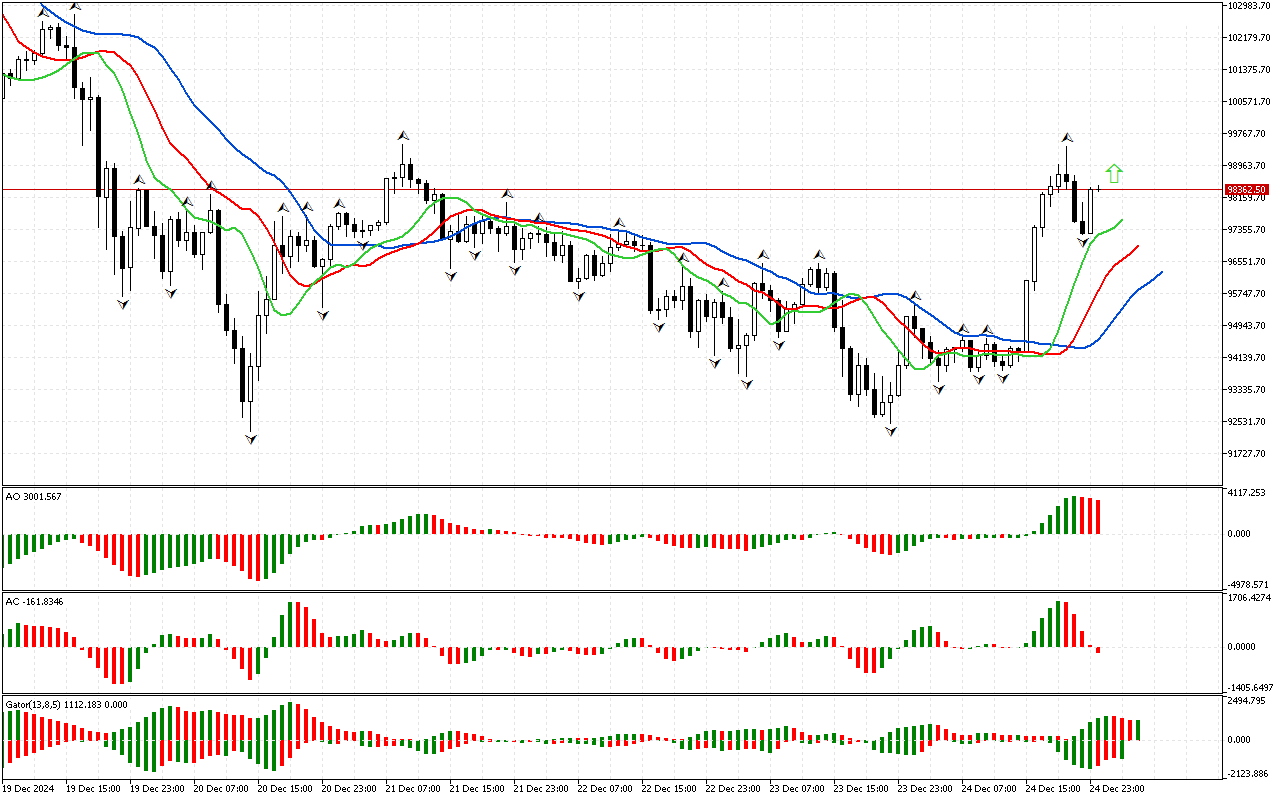Select the 100571.70 price axis label
Screen dimensions: 1280x800
1250,102
